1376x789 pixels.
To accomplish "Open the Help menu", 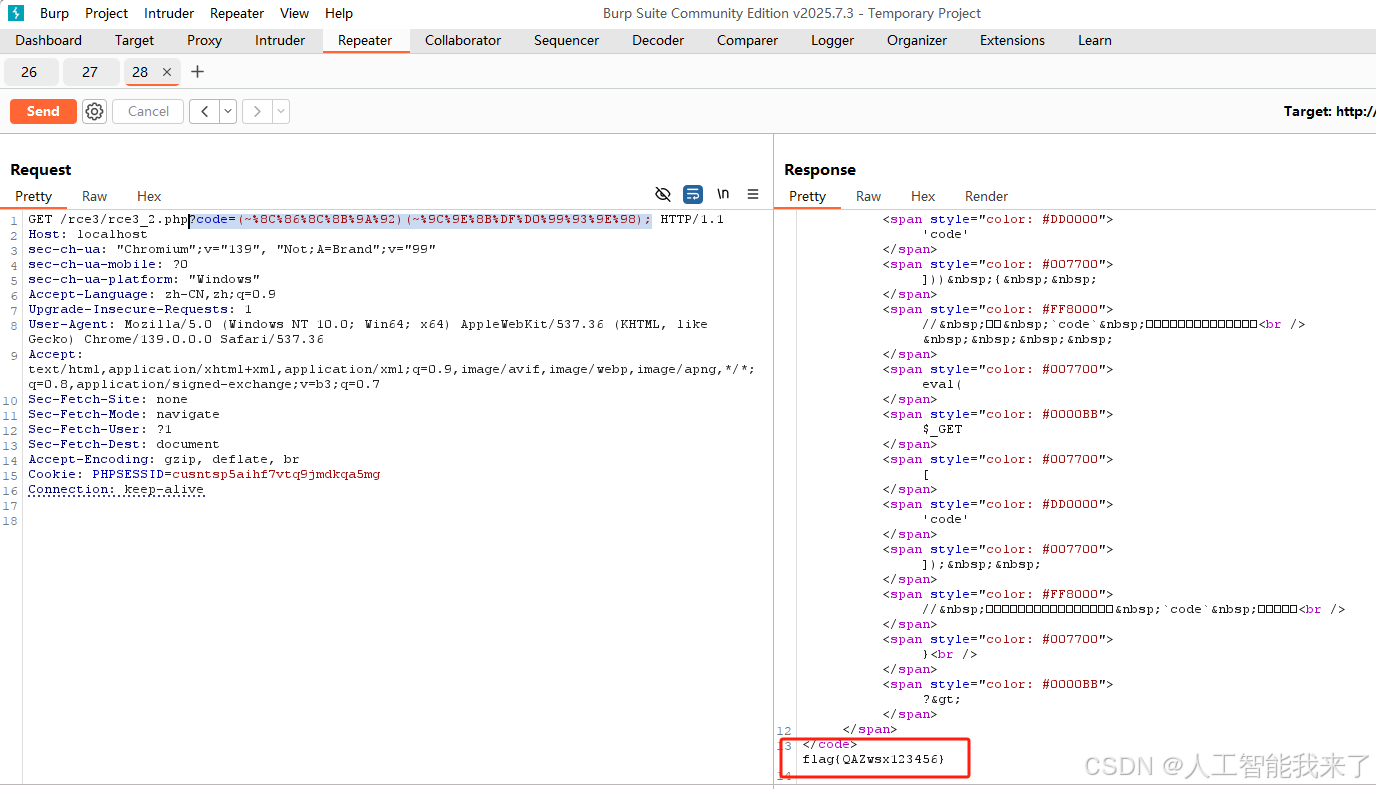I will [x=339, y=13].
